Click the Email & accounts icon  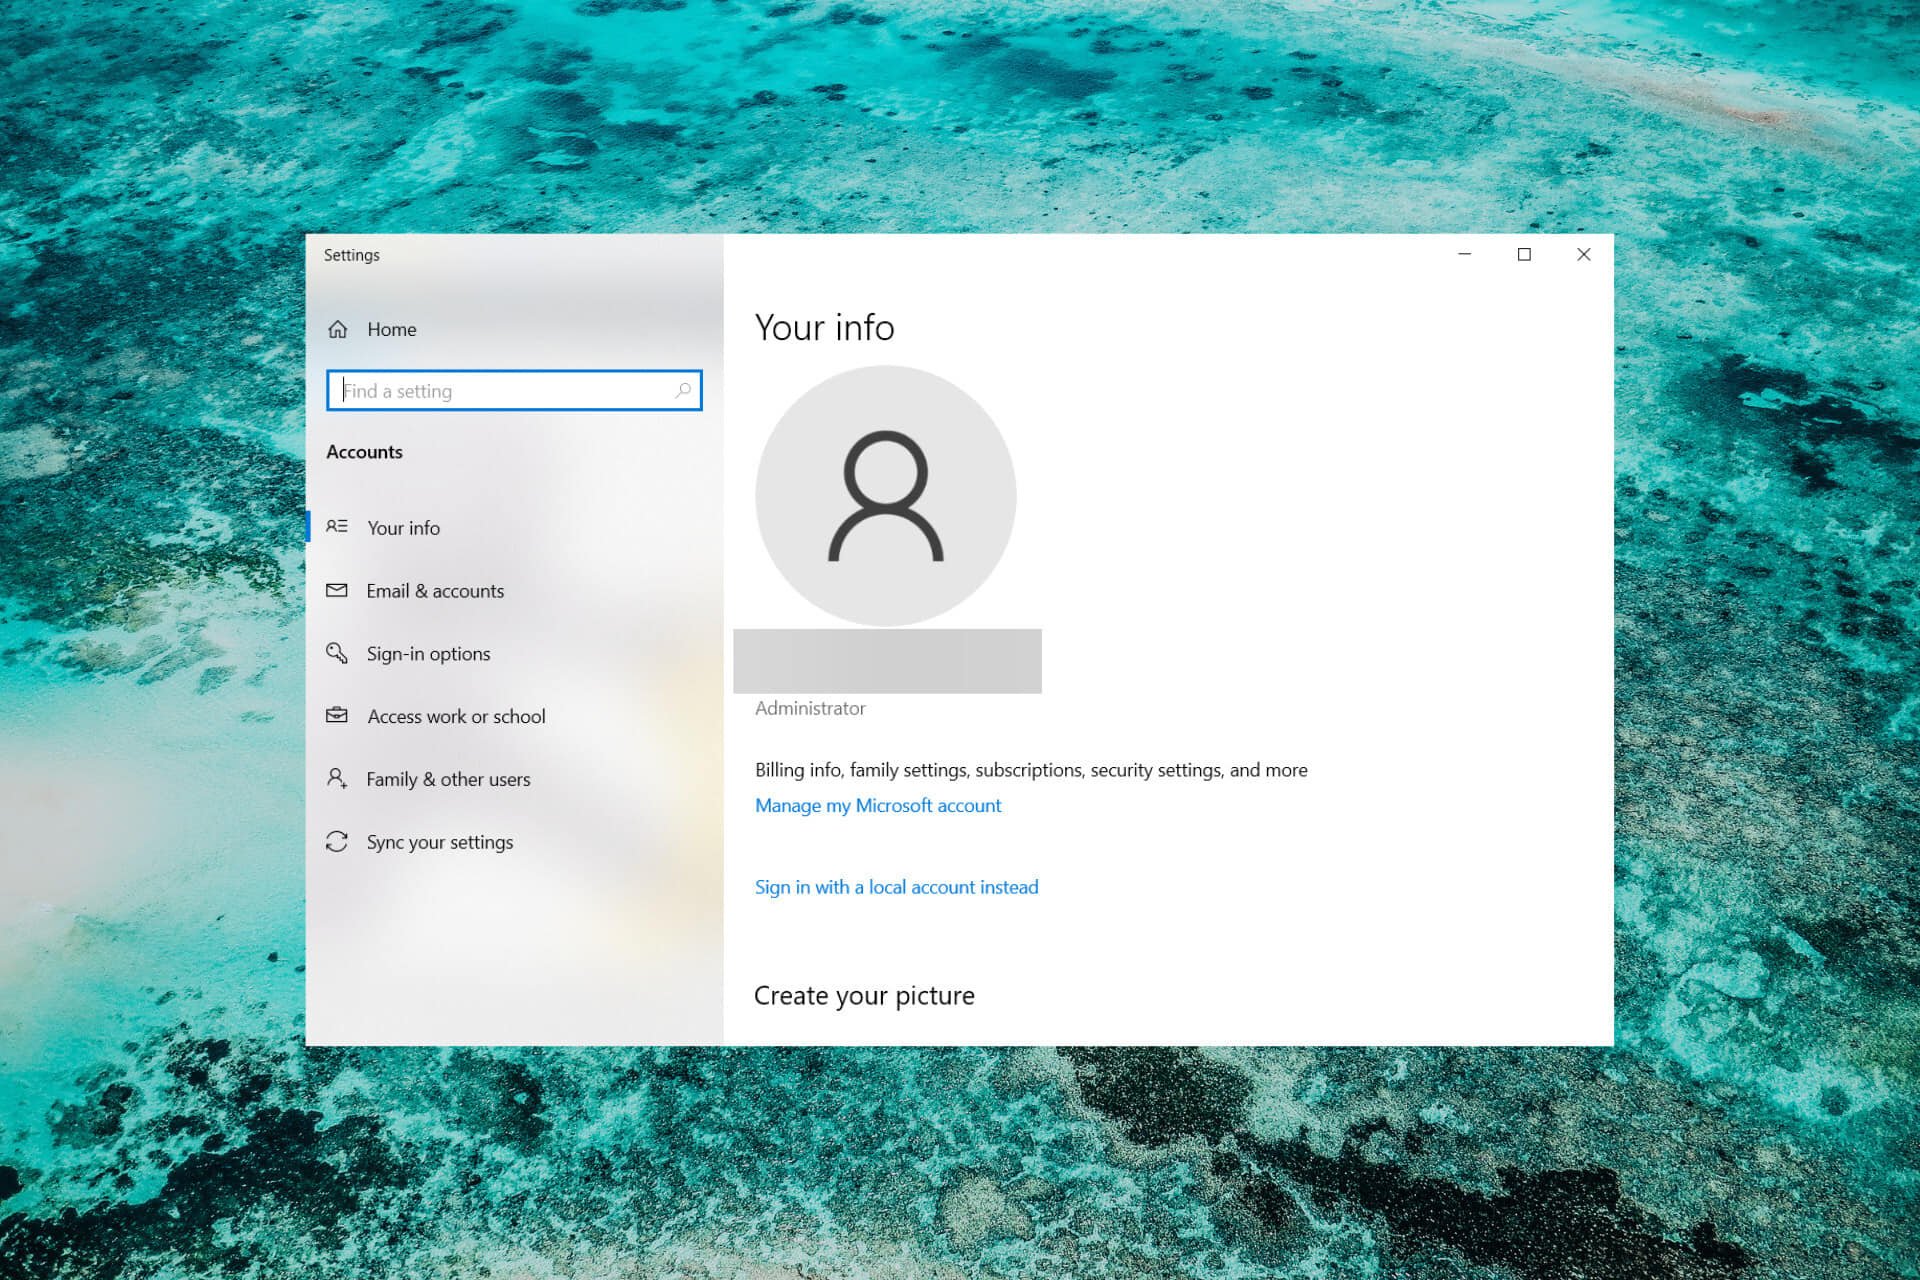point(336,590)
